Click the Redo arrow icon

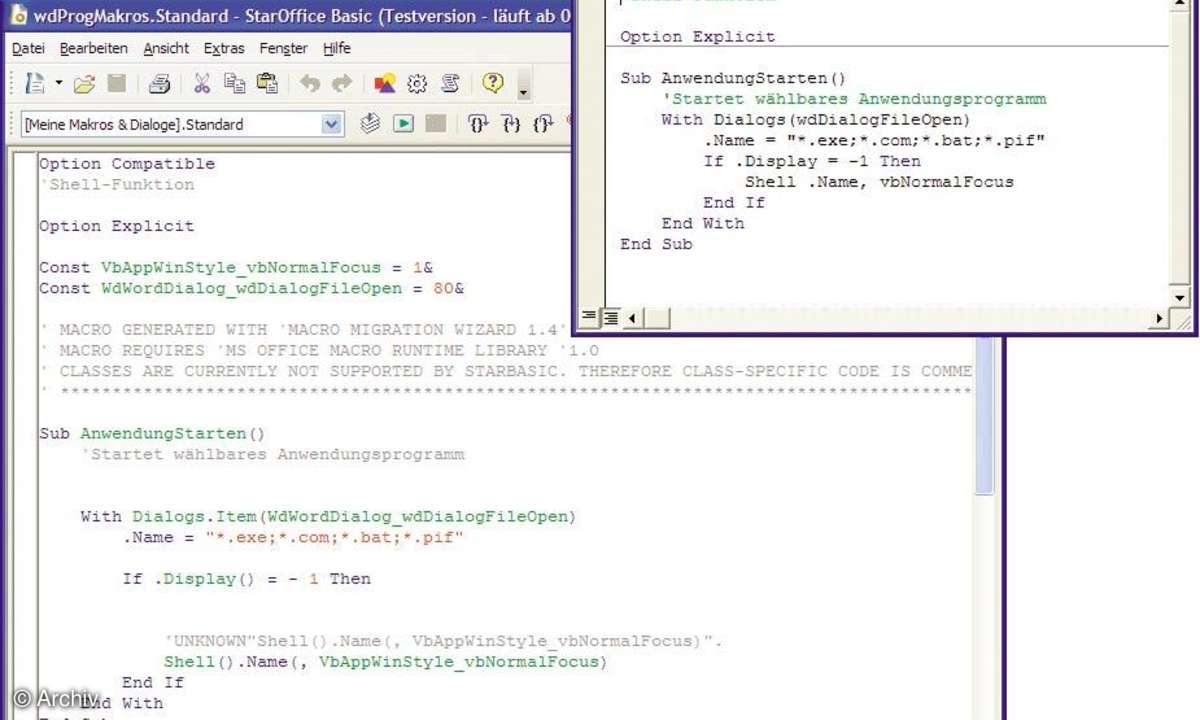click(x=342, y=84)
